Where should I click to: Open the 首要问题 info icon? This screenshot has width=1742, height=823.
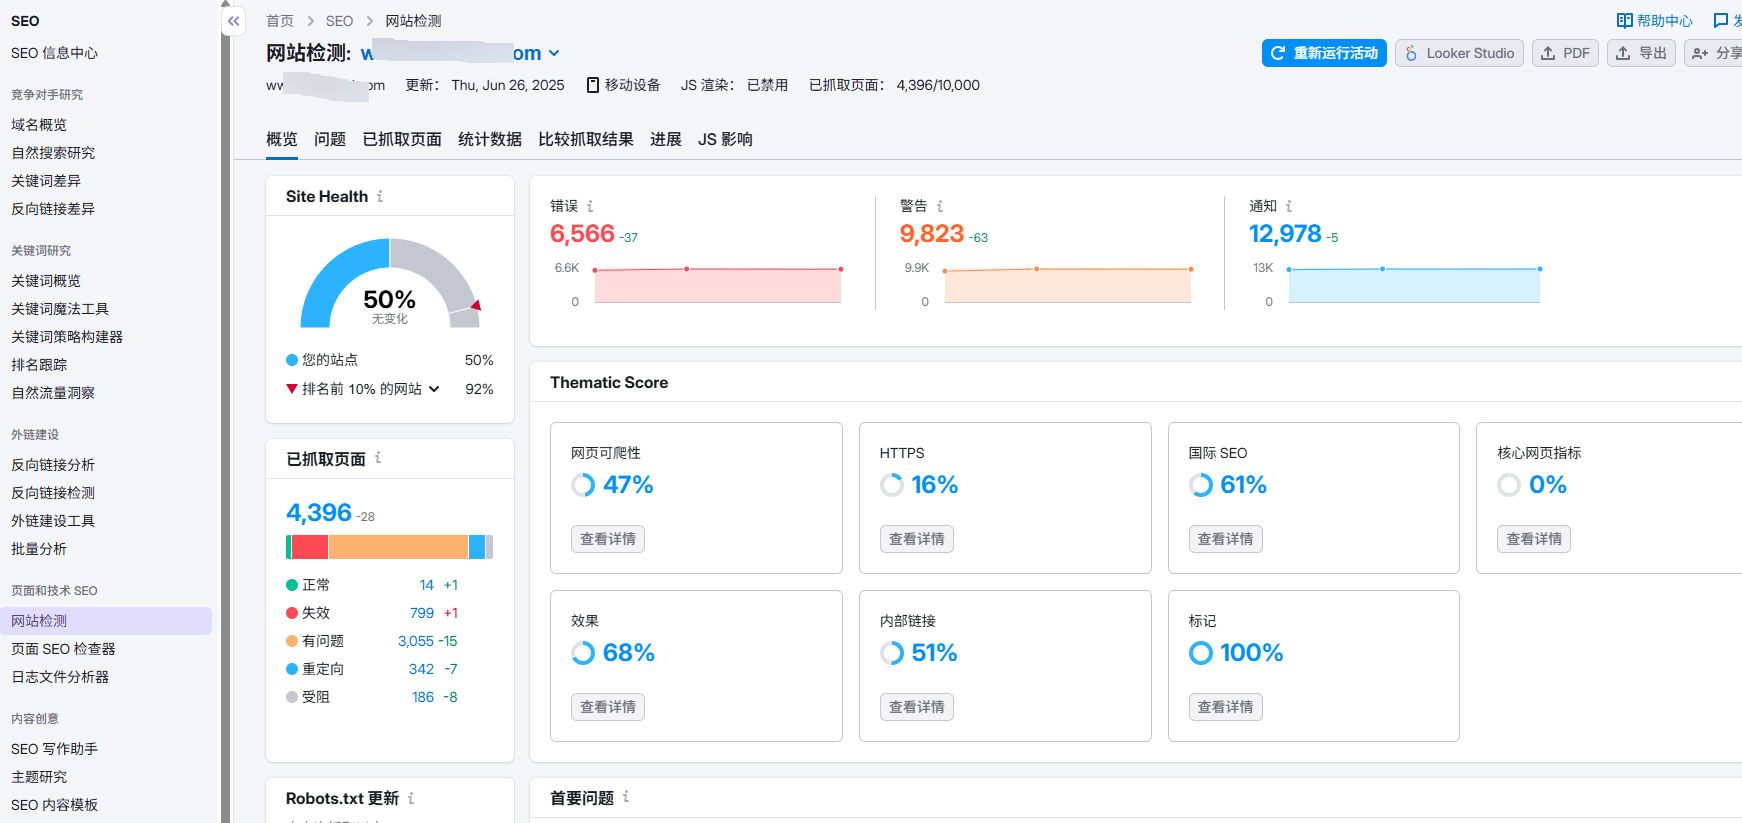point(626,797)
